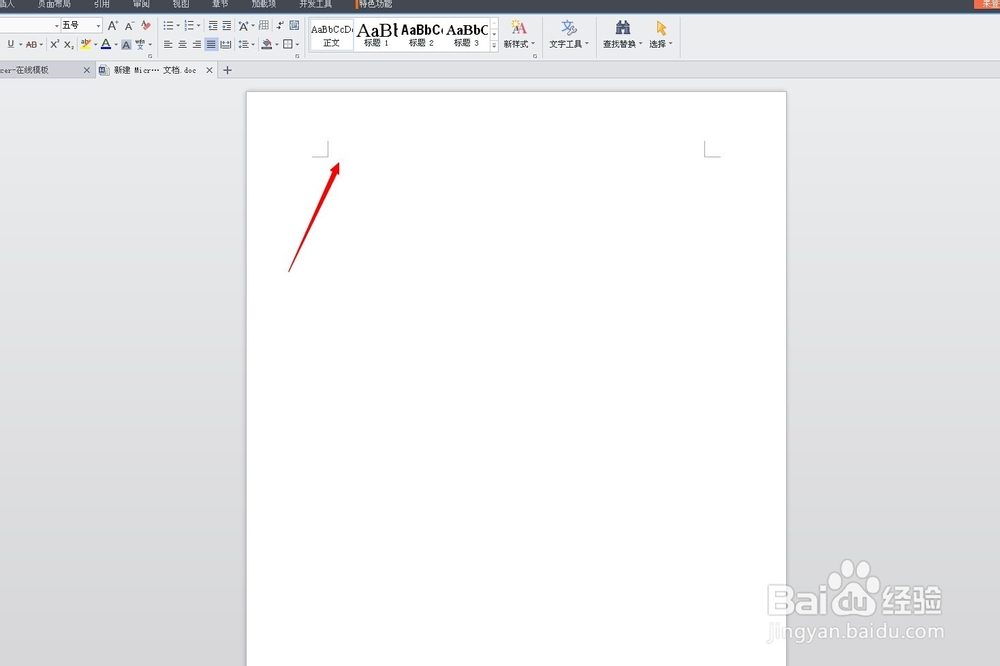Viewport: 1000px width, 666px height.
Task: Insert a table using the grid icon
Action: (263, 26)
